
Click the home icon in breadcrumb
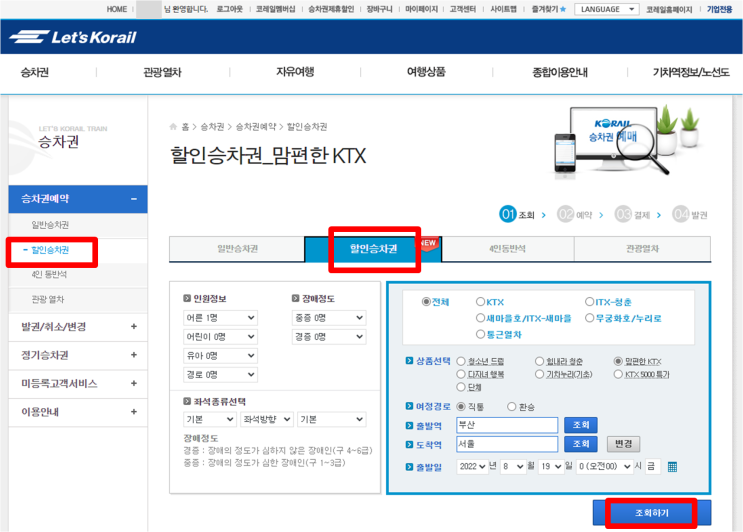point(173,126)
